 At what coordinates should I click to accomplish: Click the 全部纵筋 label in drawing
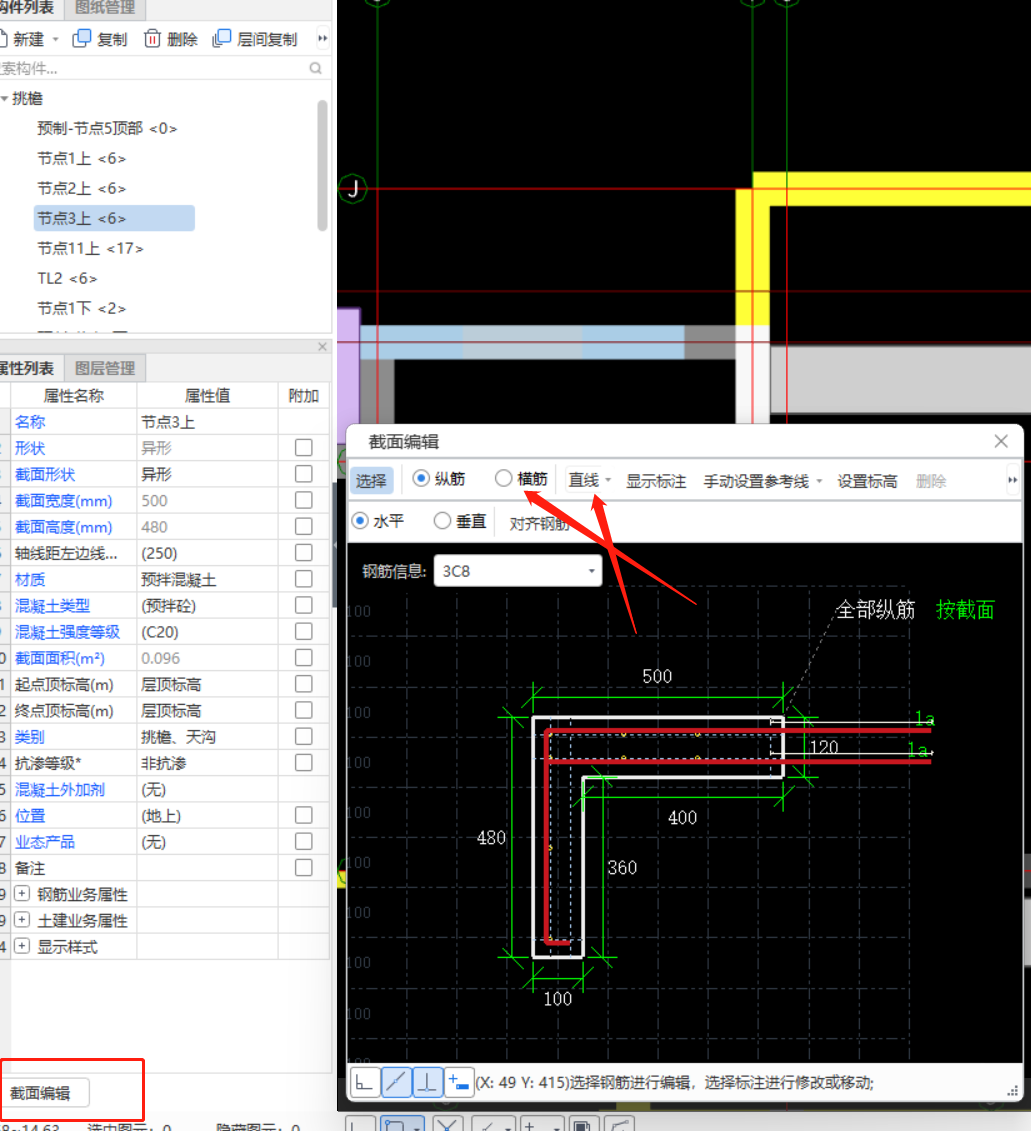coord(875,609)
